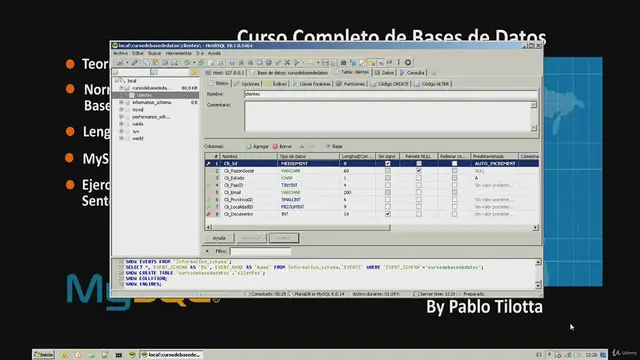Viewport: 640px width, 360px height.
Task: Open the Índices tab
Action: click(276, 84)
